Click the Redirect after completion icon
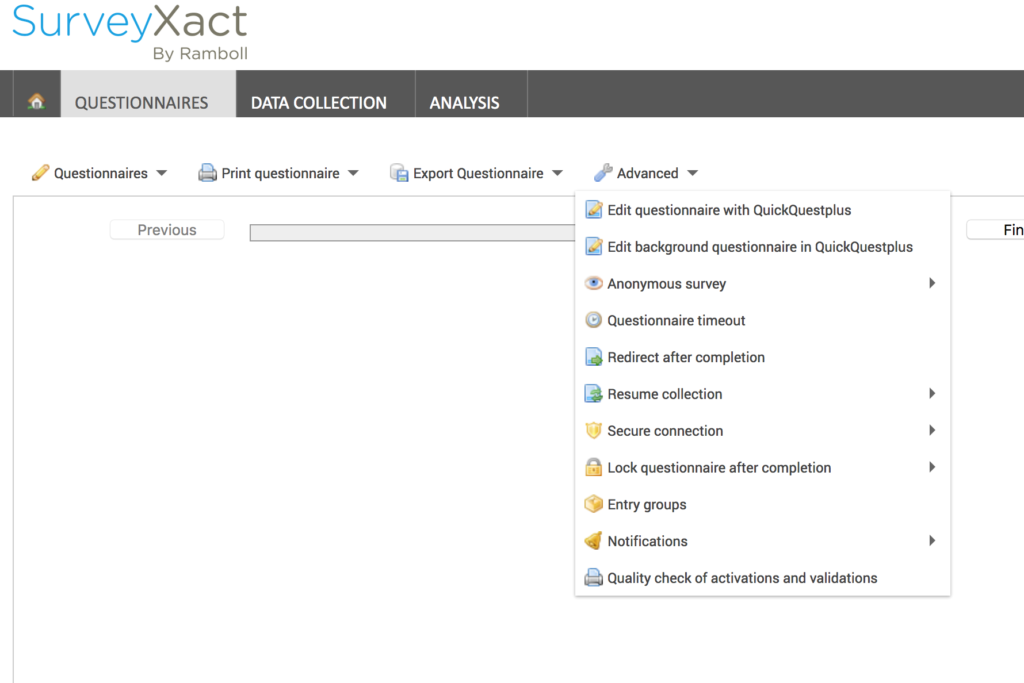Image resolution: width=1024 pixels, height=683 pixels. point(594,357)
